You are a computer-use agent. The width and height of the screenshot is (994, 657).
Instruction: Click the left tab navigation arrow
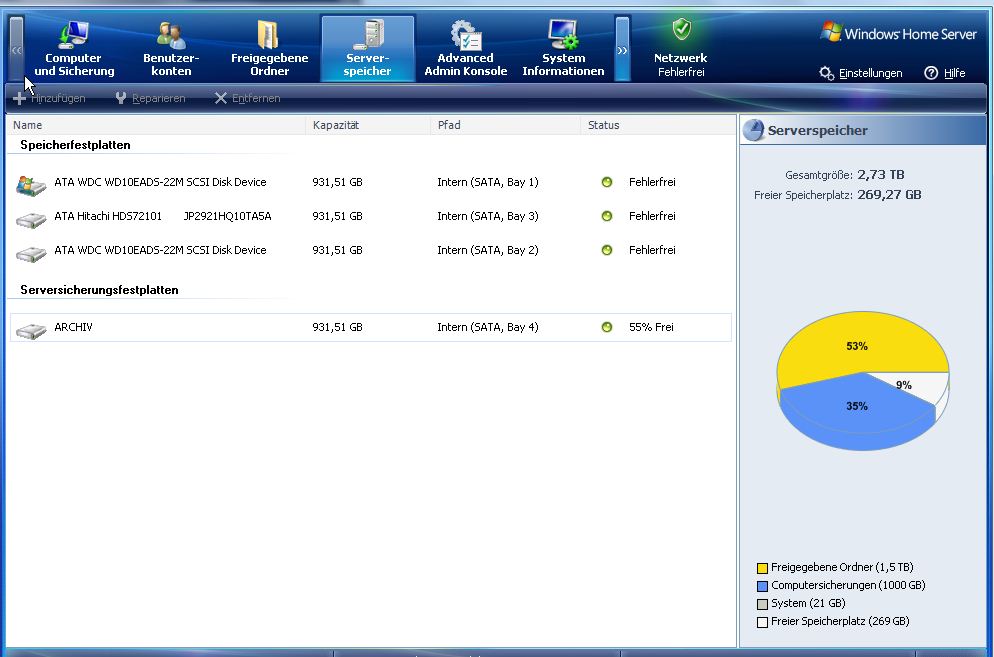point(16,49)
